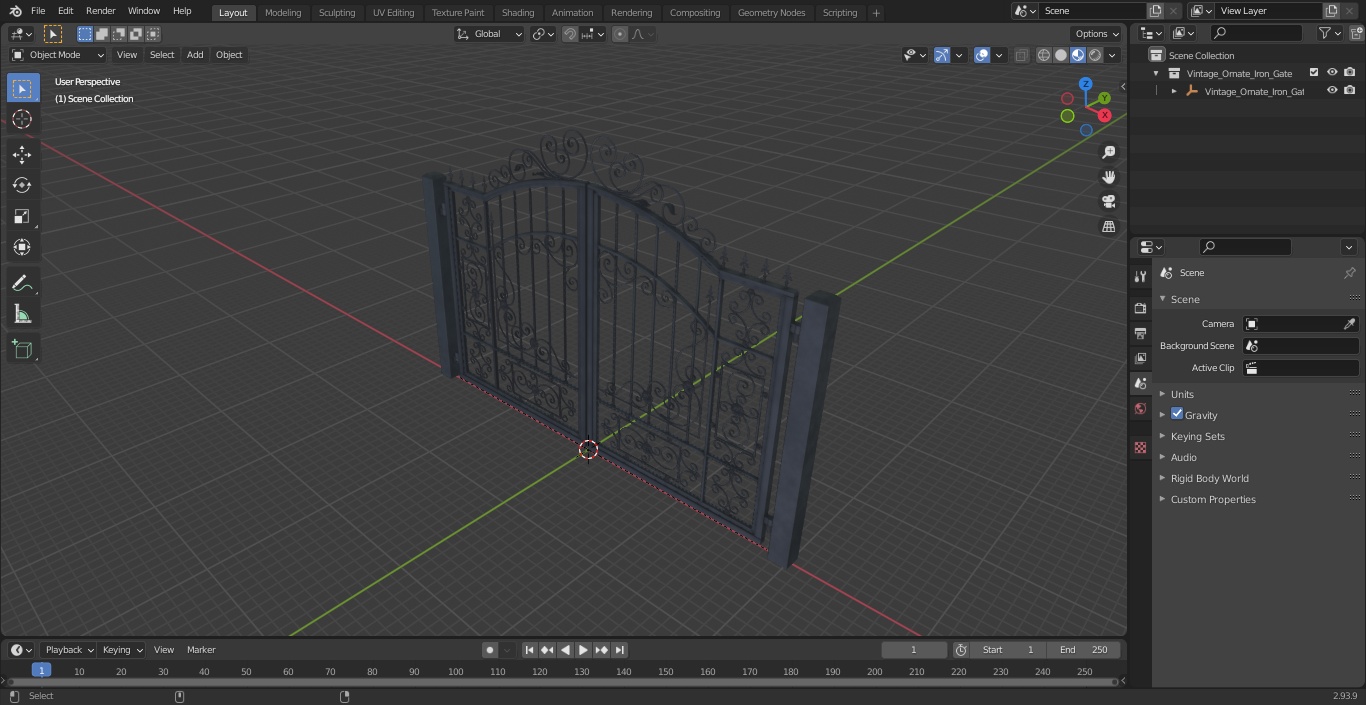Activate the Cursor tool

[x=22, y=119]
